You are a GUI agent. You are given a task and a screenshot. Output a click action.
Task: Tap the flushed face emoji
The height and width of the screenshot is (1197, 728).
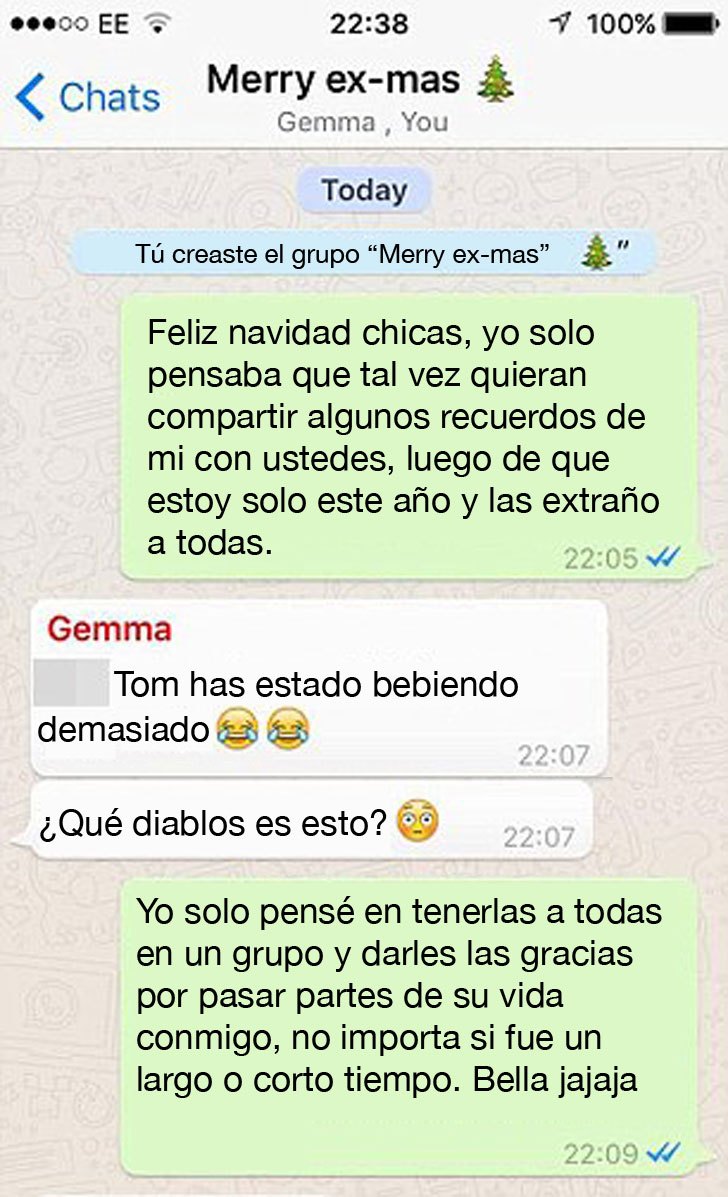click(417, 821)
